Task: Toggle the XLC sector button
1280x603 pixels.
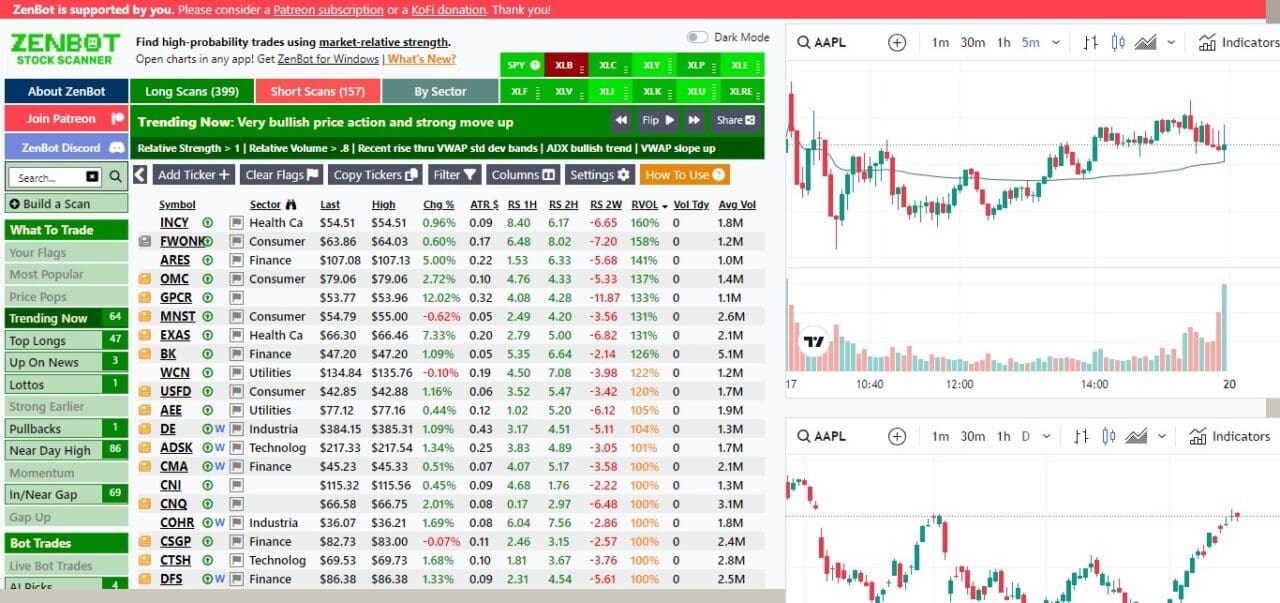Action: [610, 65]
